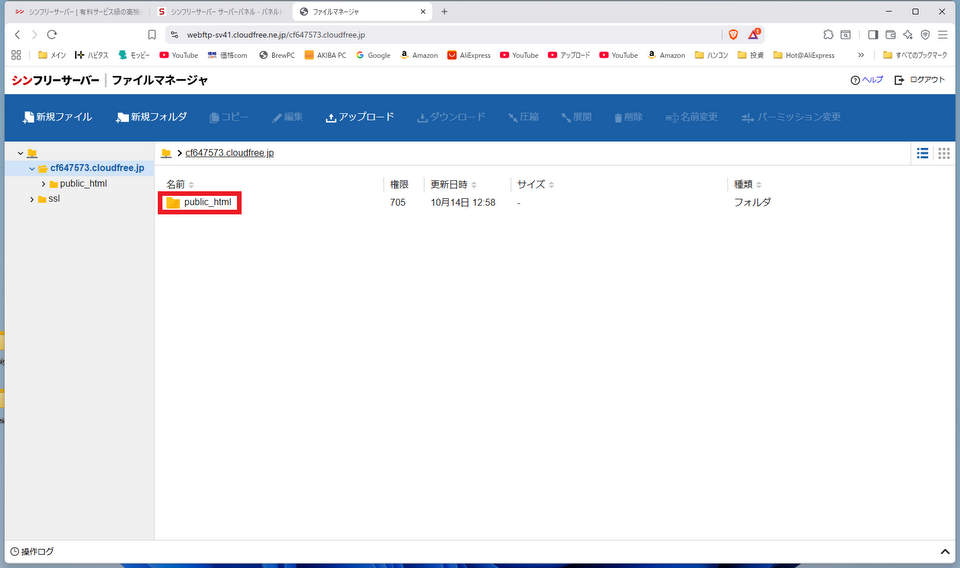Switch to grid view layout icon

click(944, 153)
